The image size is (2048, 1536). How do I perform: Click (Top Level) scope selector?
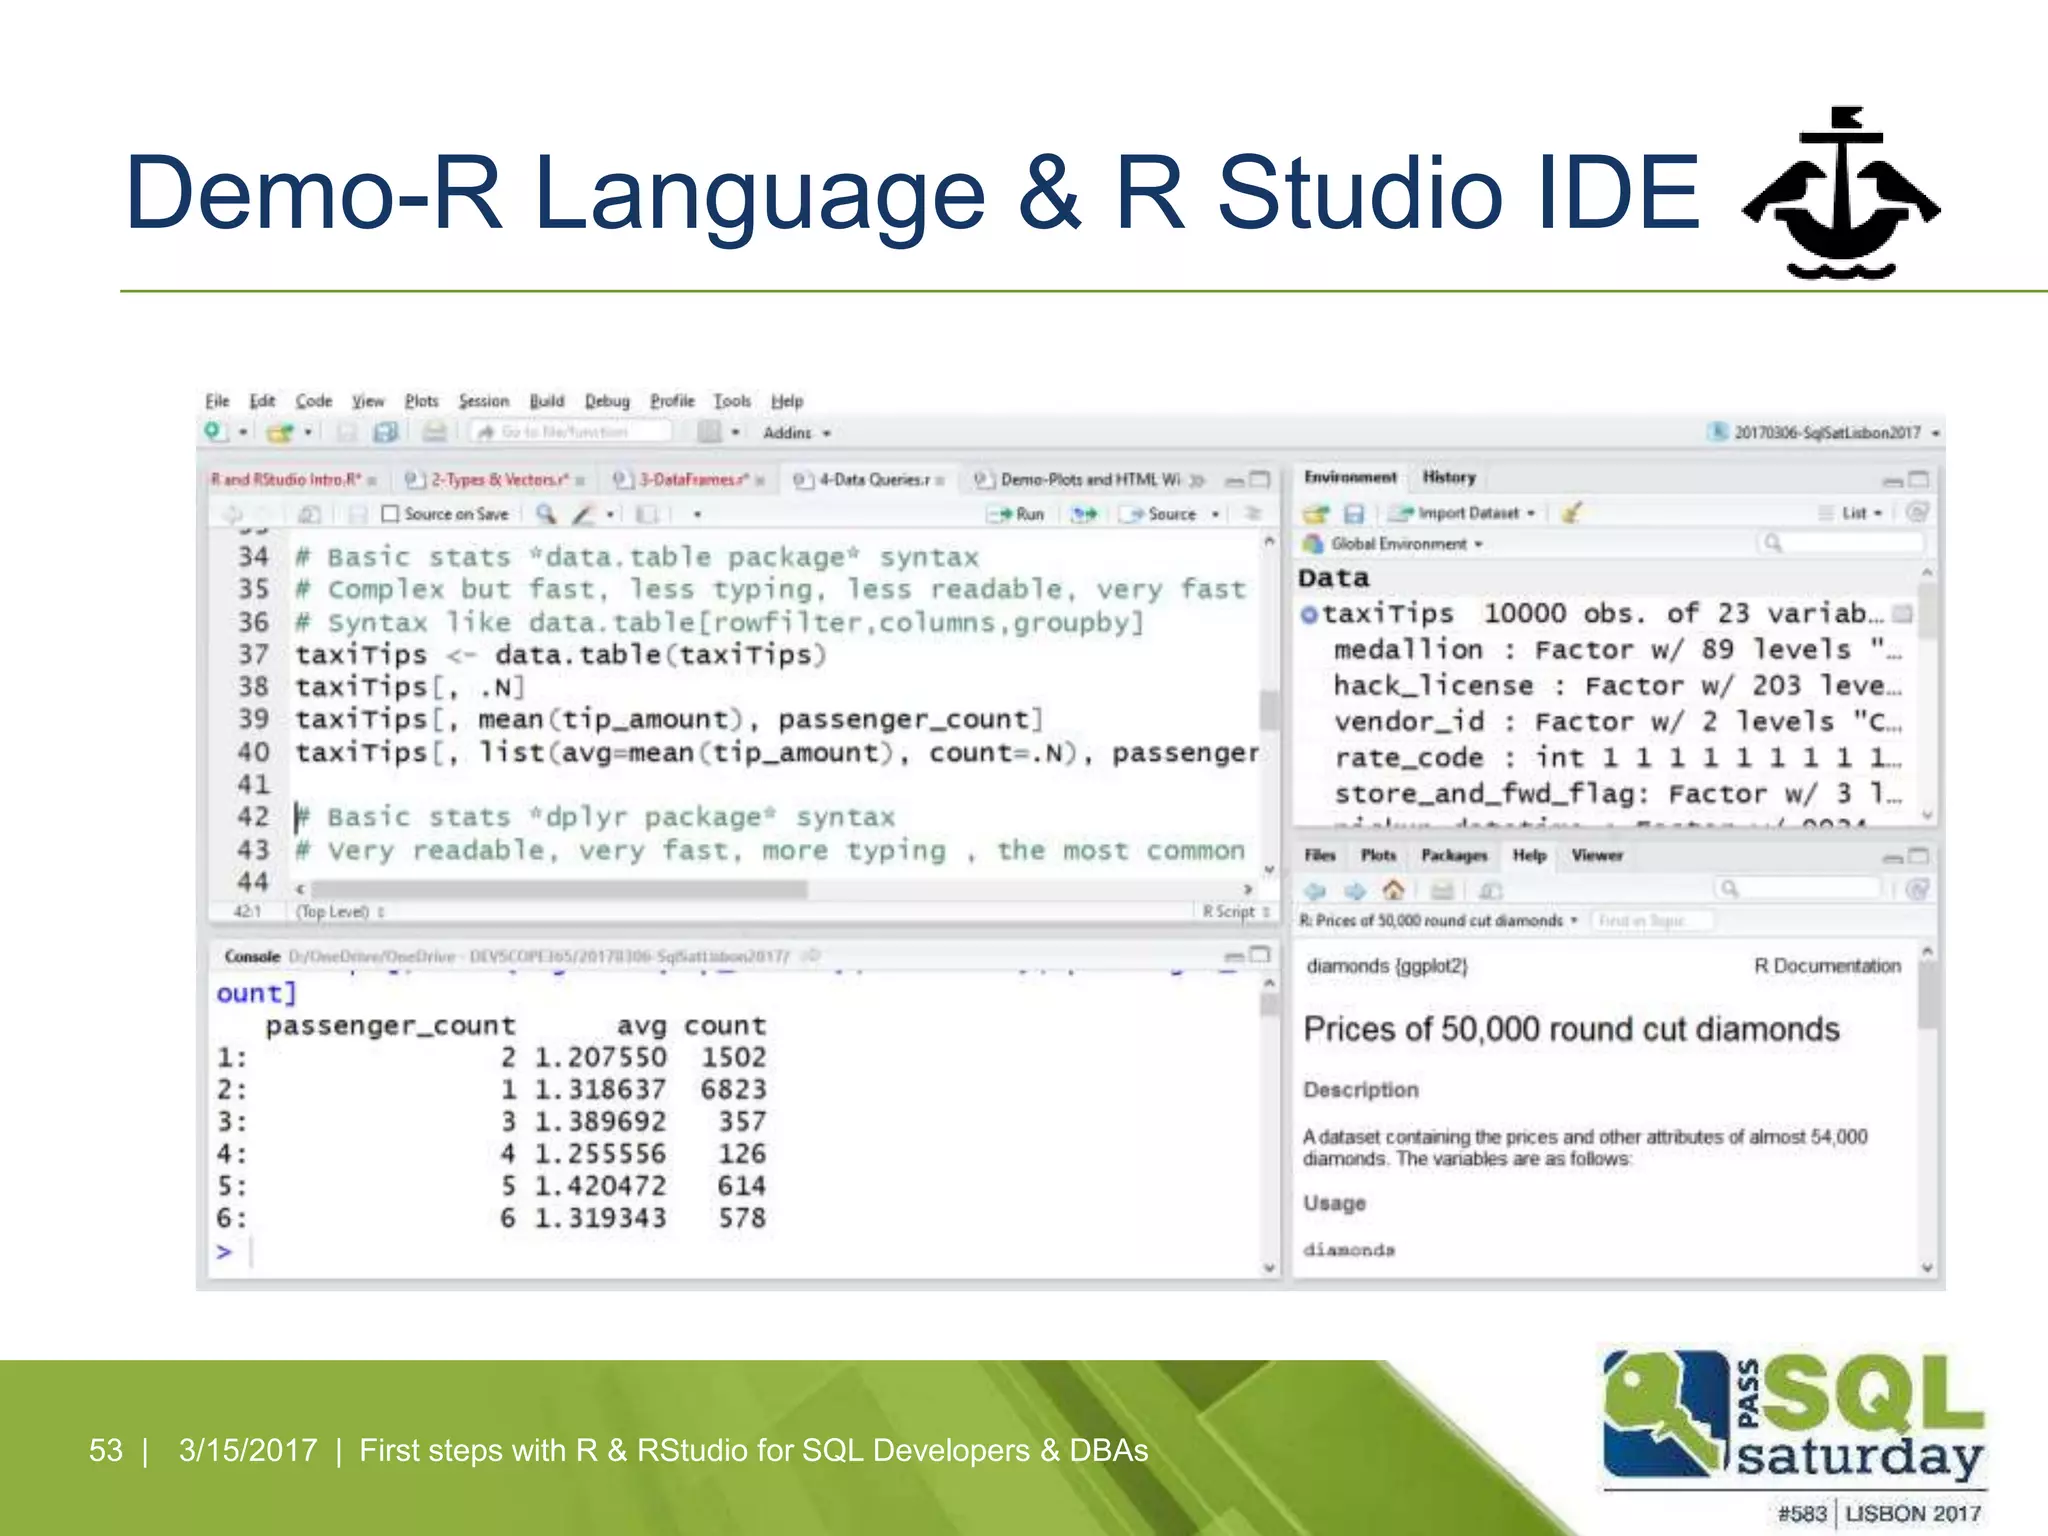340,912
